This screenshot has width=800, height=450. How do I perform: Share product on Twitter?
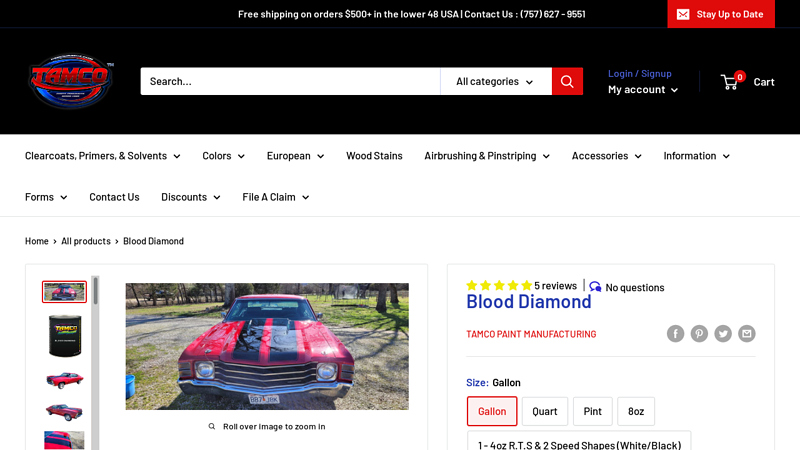point(723,334)
